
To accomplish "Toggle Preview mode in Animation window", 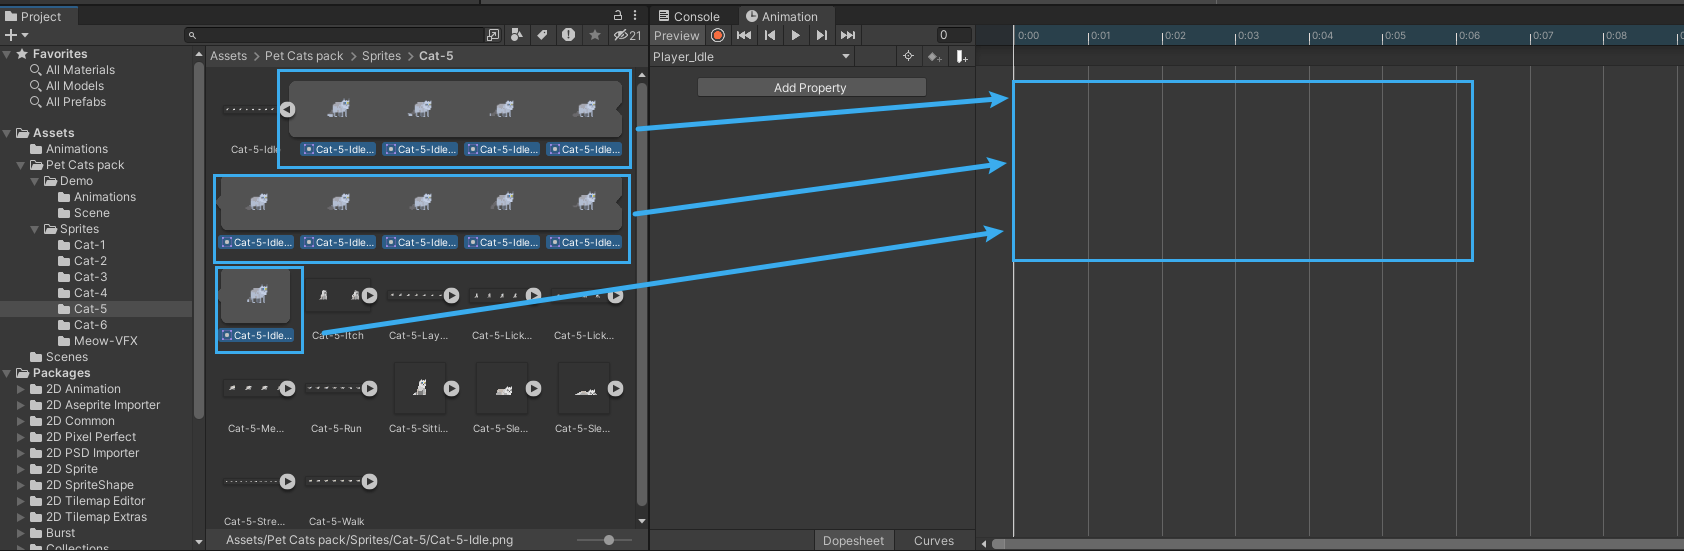I will click(x=677, y=35).
